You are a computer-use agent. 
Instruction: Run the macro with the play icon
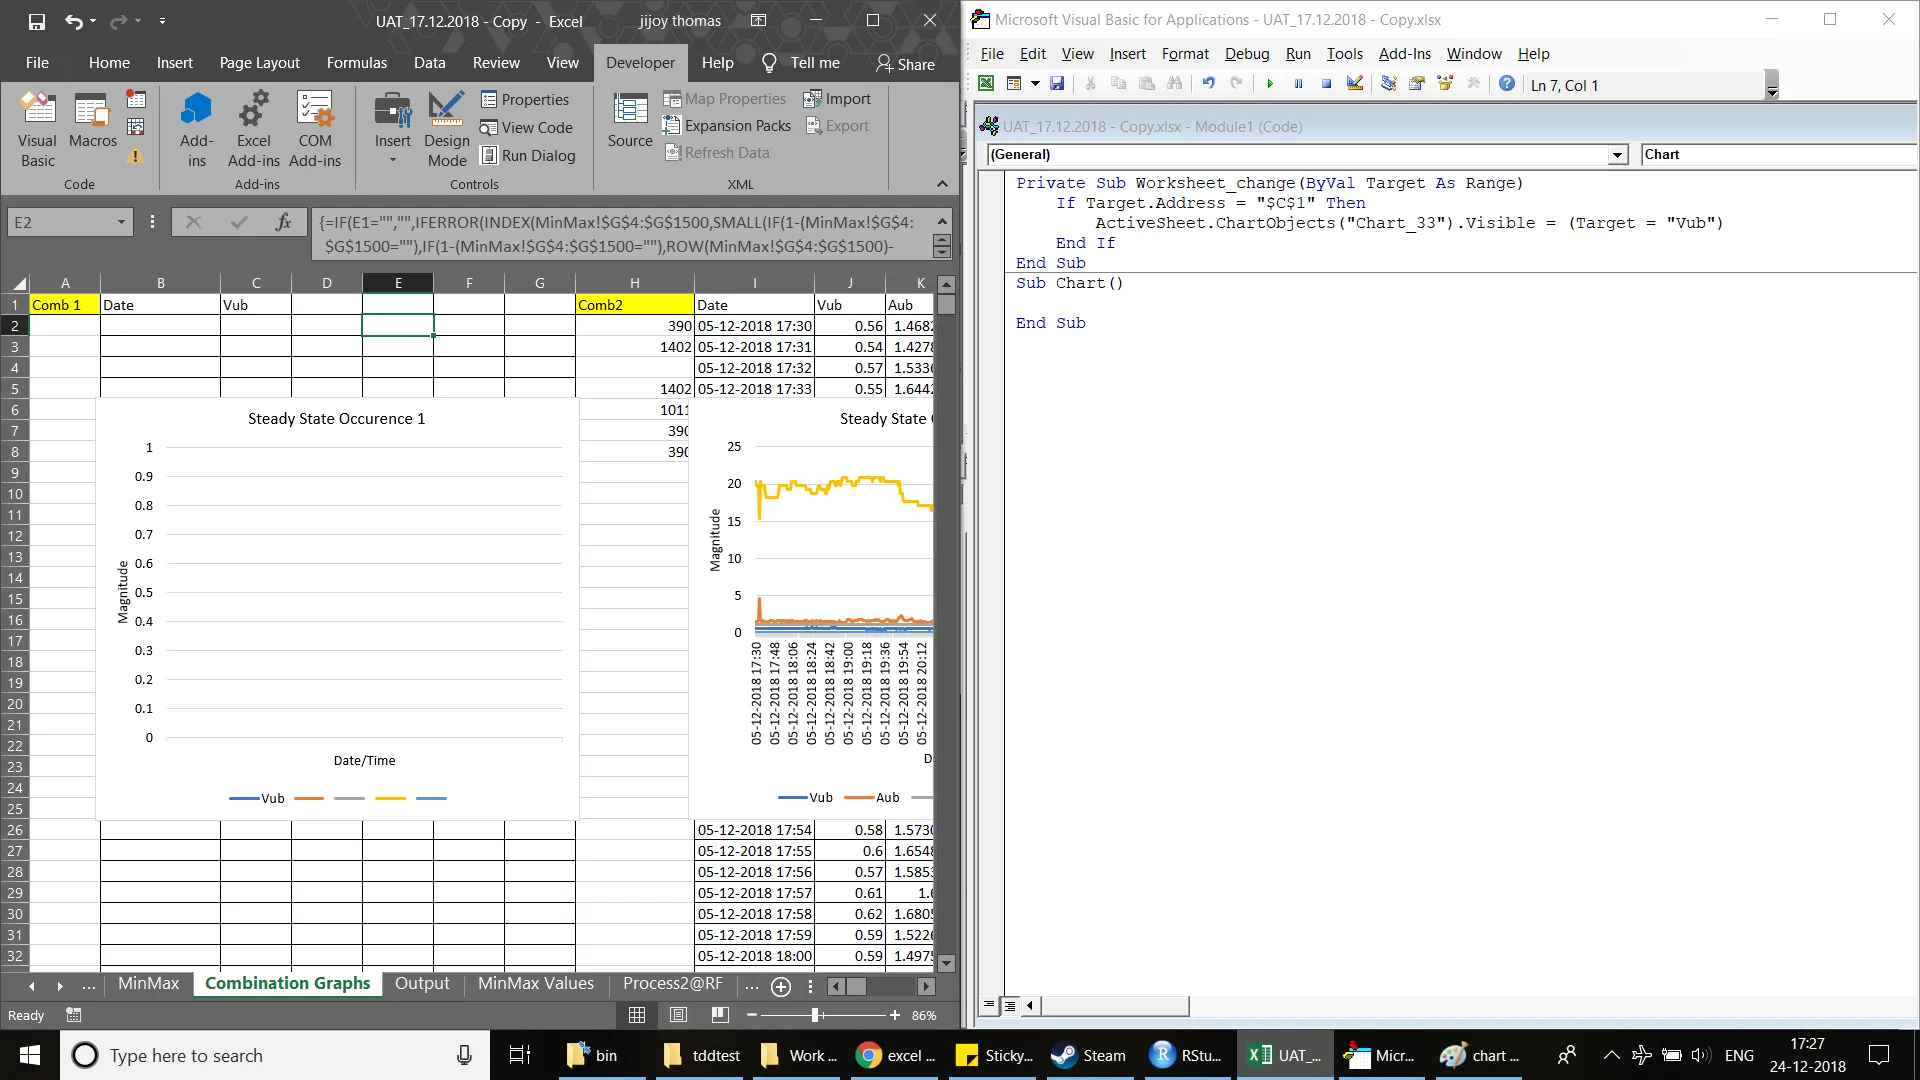1270,84
